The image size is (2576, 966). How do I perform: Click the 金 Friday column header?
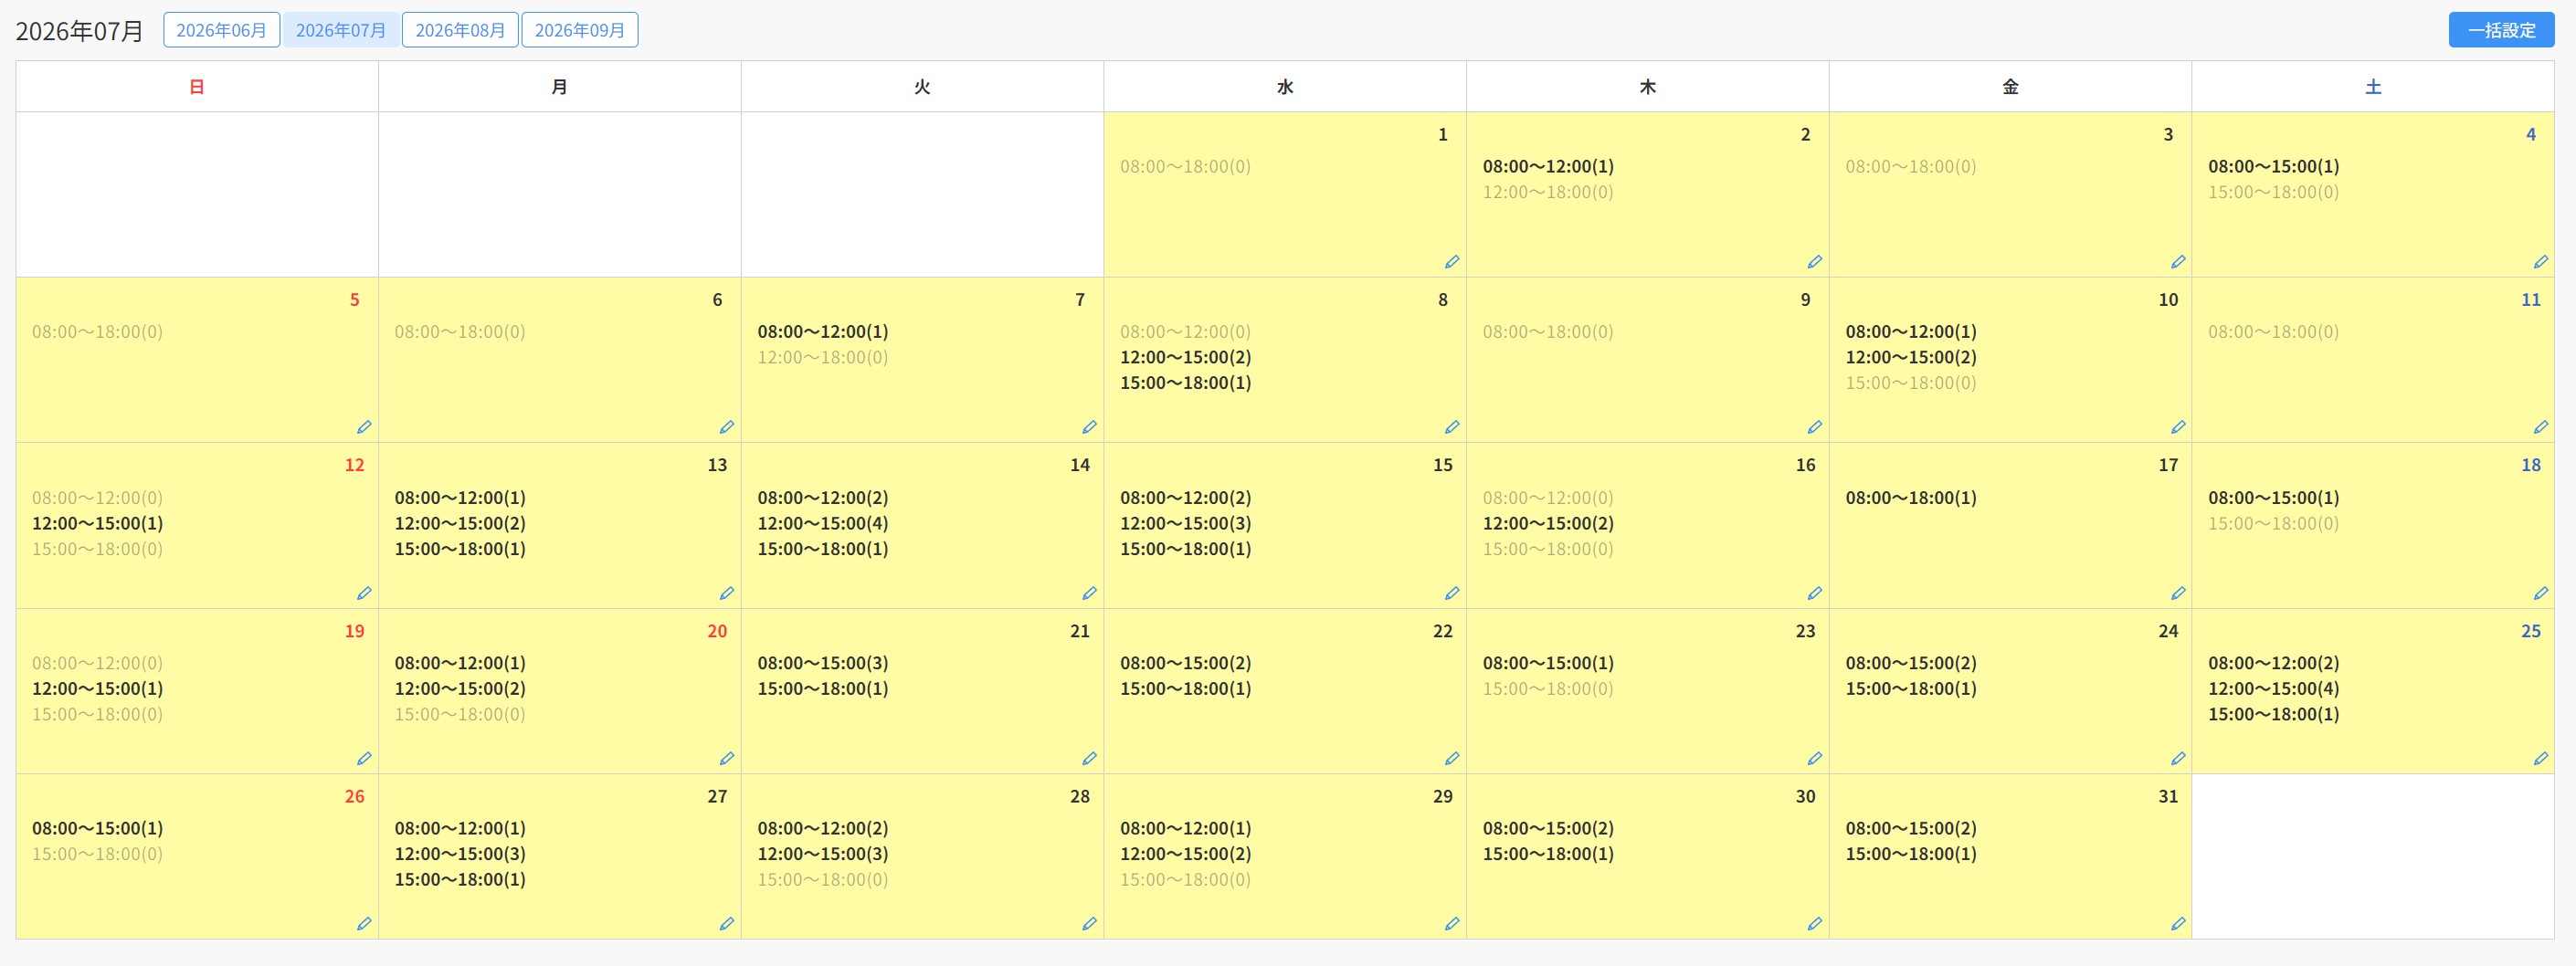(2011, 87)
